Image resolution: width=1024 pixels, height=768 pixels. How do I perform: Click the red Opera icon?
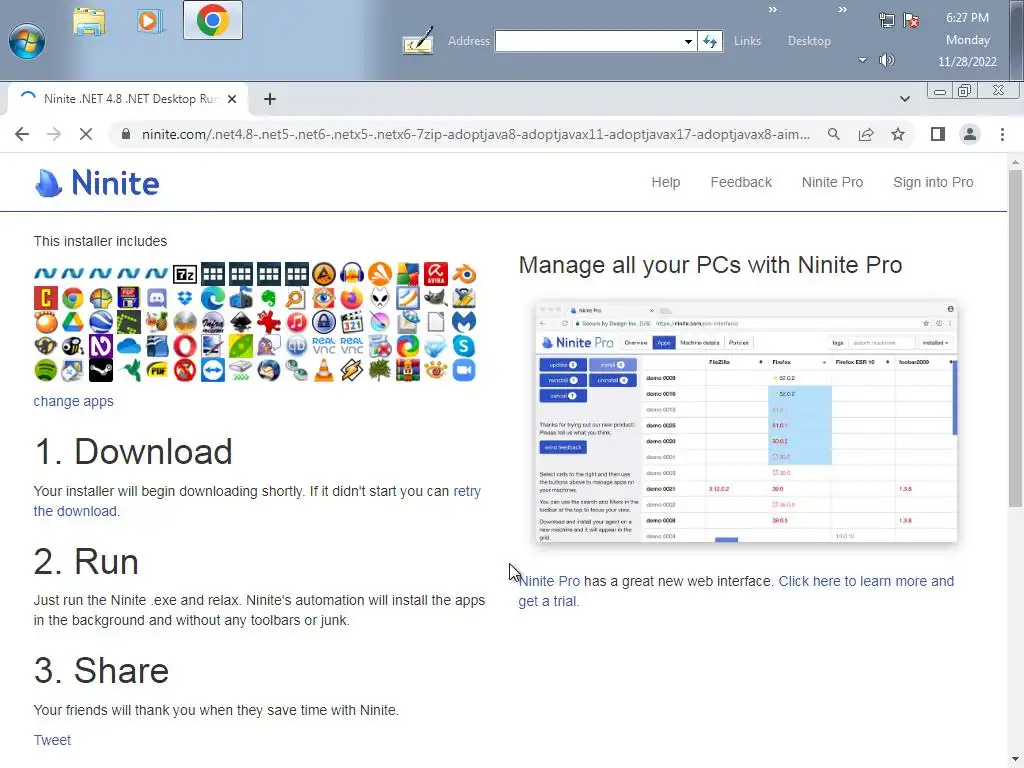185,346
